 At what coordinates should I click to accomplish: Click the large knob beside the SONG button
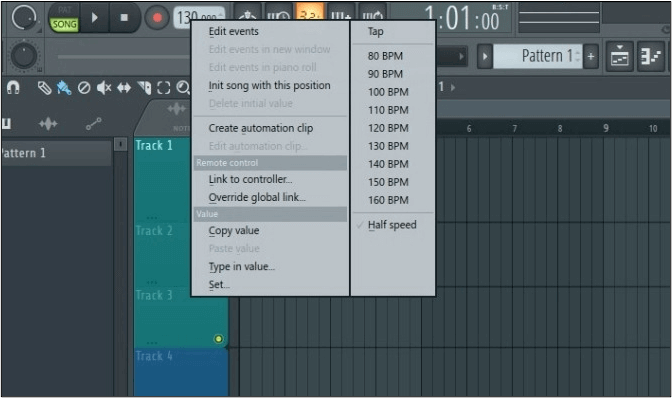coord(24,18)
